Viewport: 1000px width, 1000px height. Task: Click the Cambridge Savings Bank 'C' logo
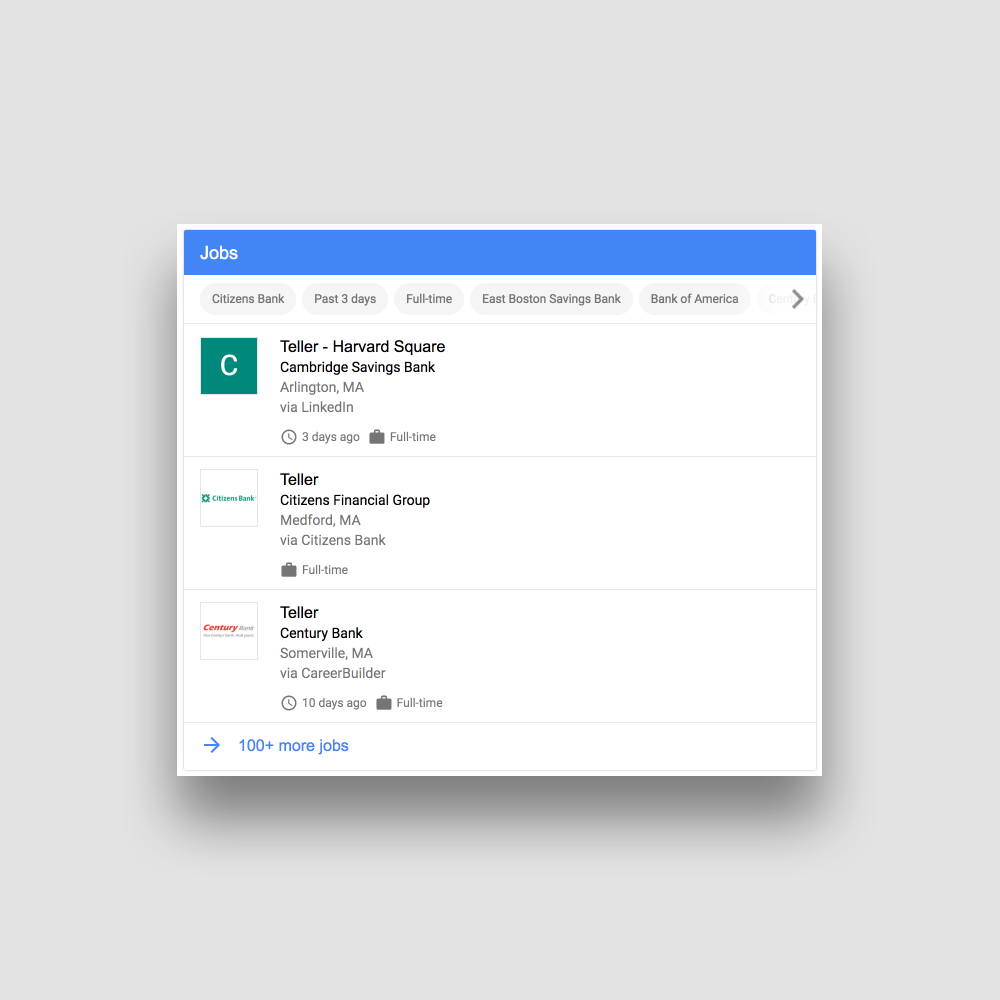click(x=229, y=366)
